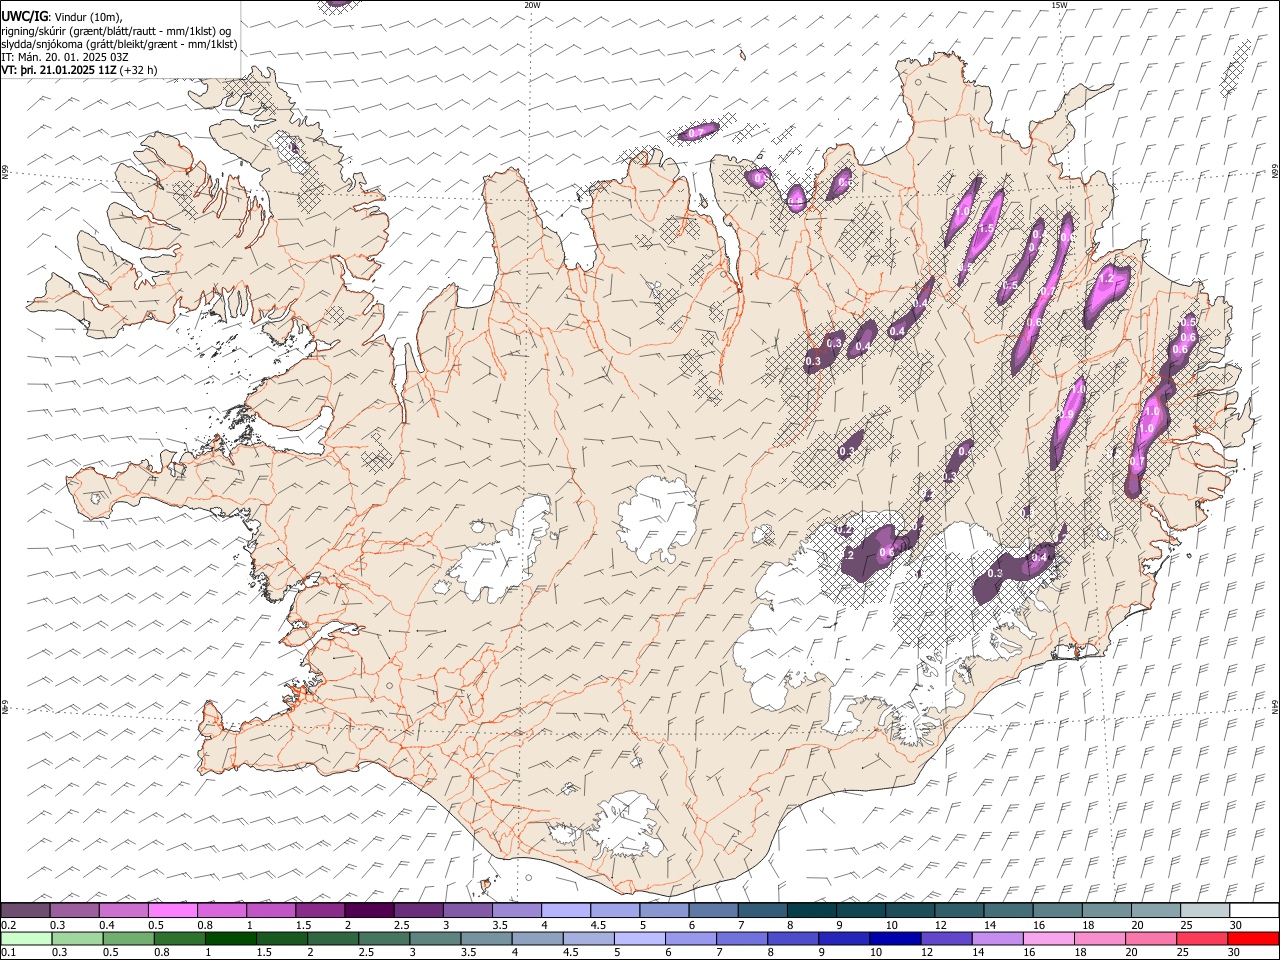Click the pale pink 16 swatch in the lower legend
The width and height of the screenshot is (1280, 960).
point(1047,939)
